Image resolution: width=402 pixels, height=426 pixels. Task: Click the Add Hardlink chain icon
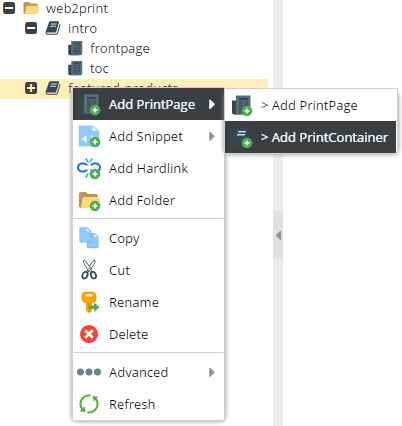point(89,168)
